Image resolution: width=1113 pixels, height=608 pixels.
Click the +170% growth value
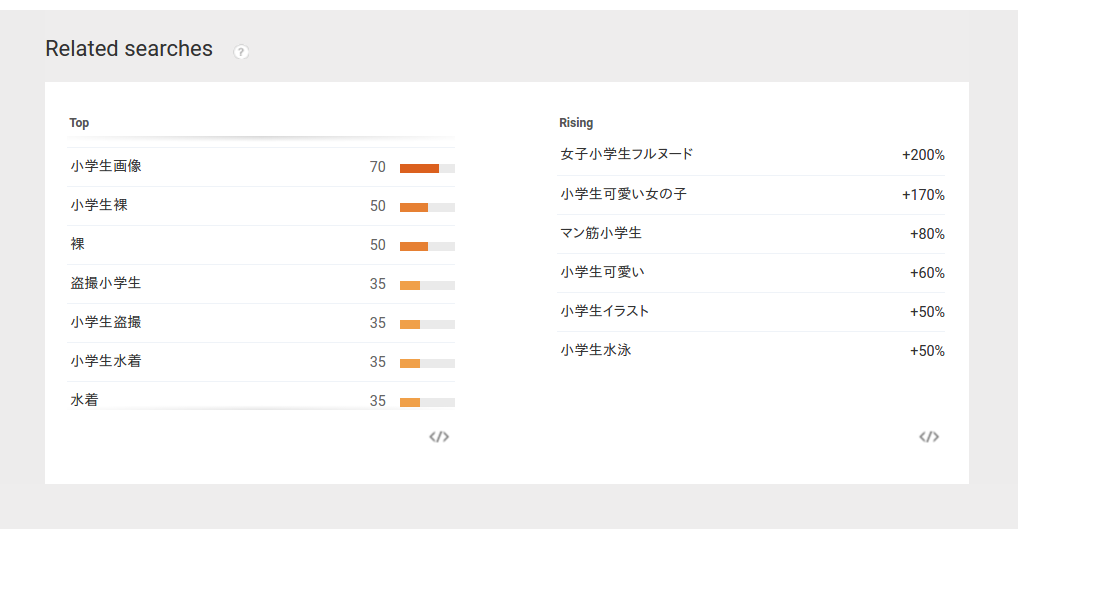coord(923,195)
